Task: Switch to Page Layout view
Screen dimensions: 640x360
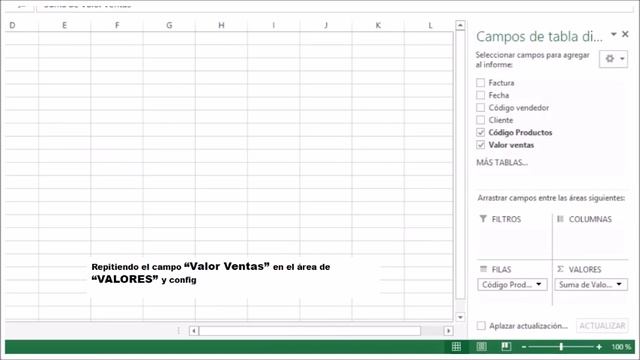Action: click(481, 347)
